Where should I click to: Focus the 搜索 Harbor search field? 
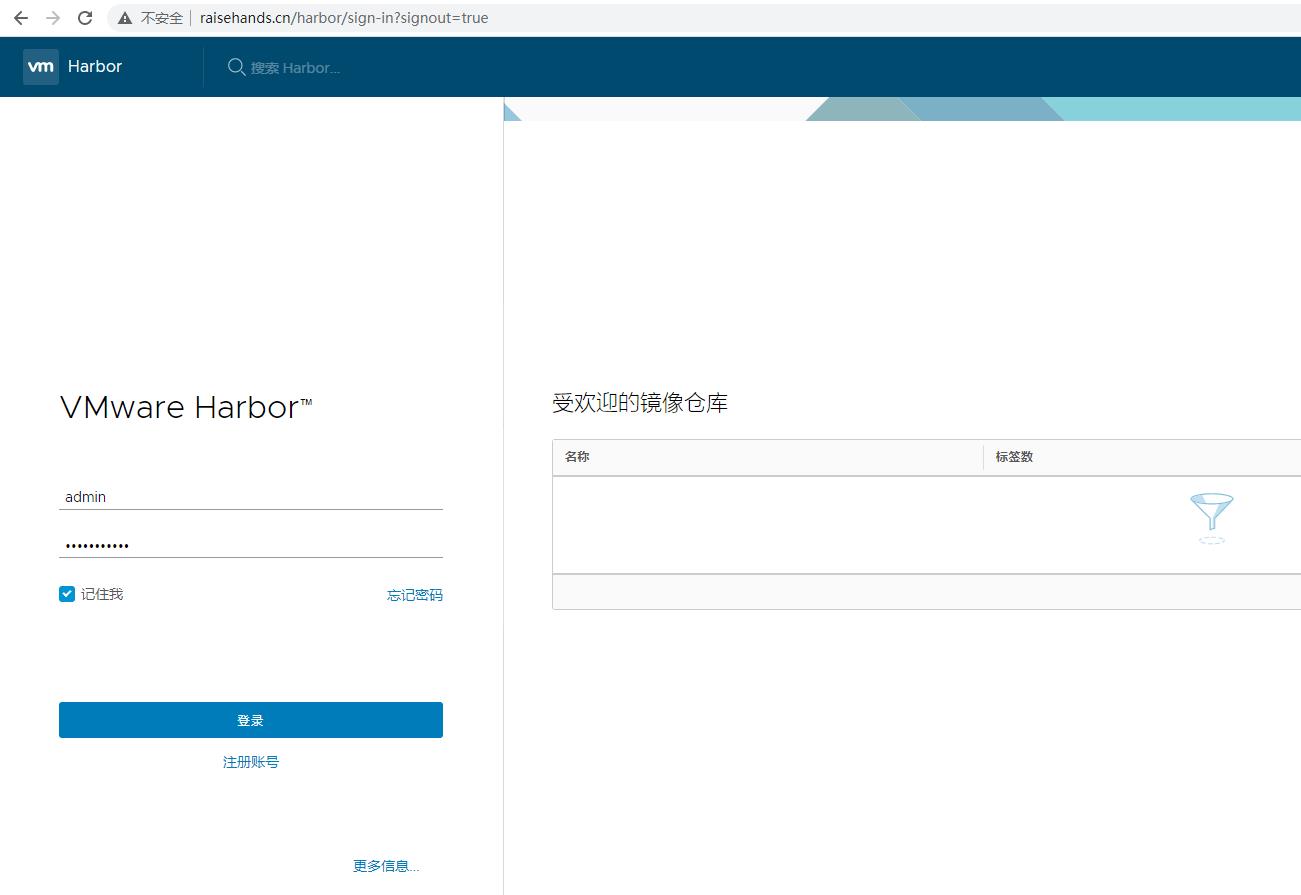tap(295, 68)
